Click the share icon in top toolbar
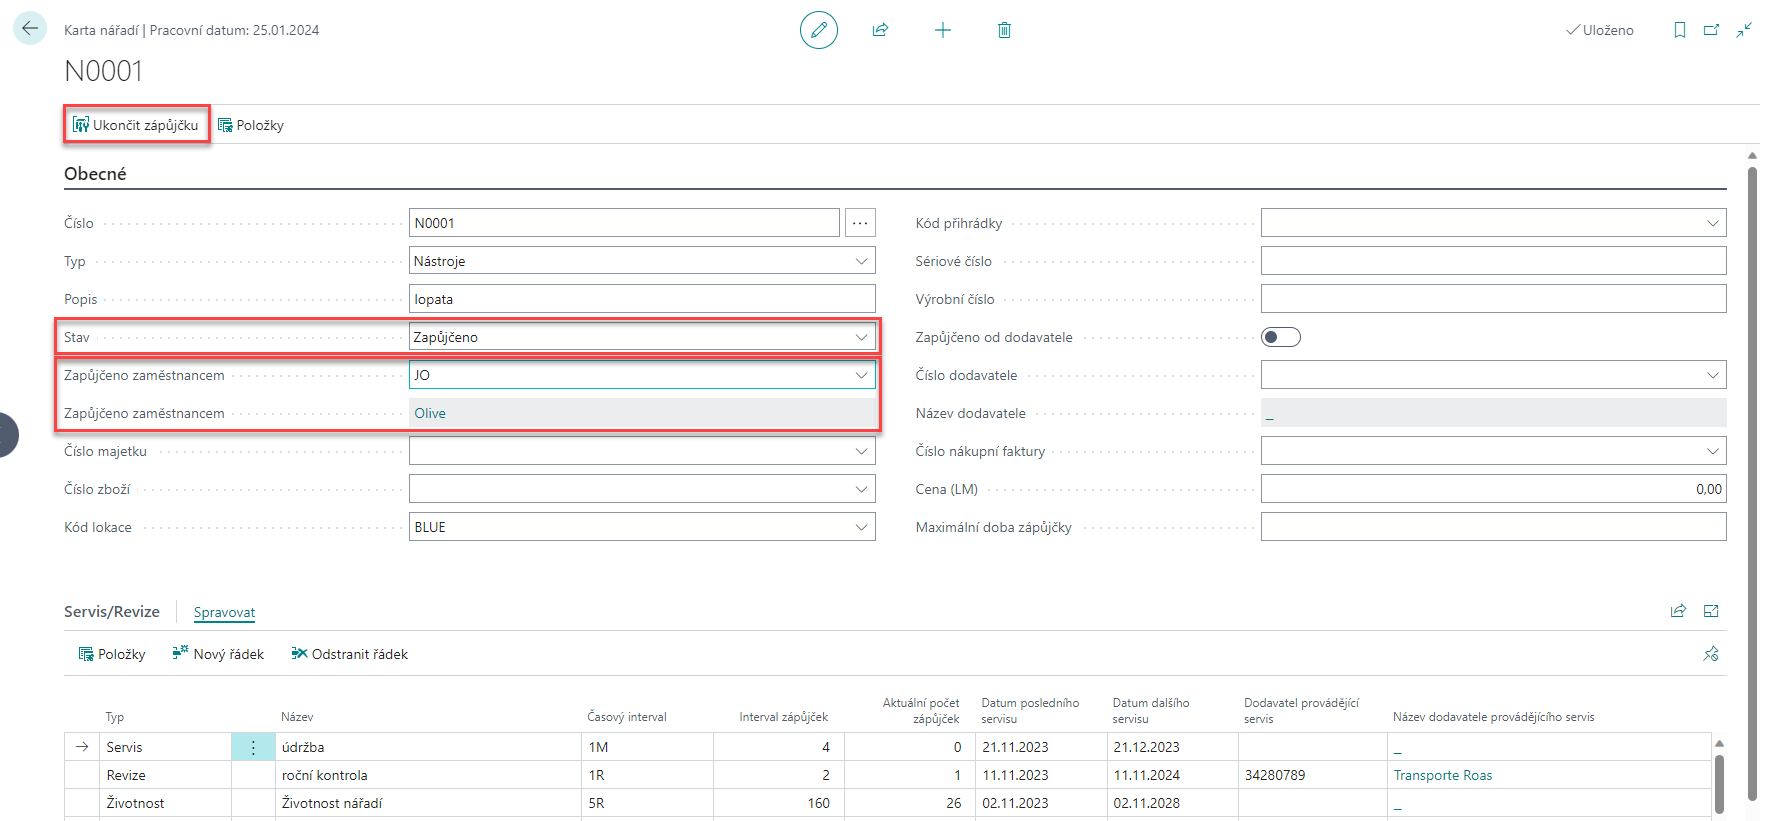Screen dimensions: 1786x821 click(x=880, y=30)
